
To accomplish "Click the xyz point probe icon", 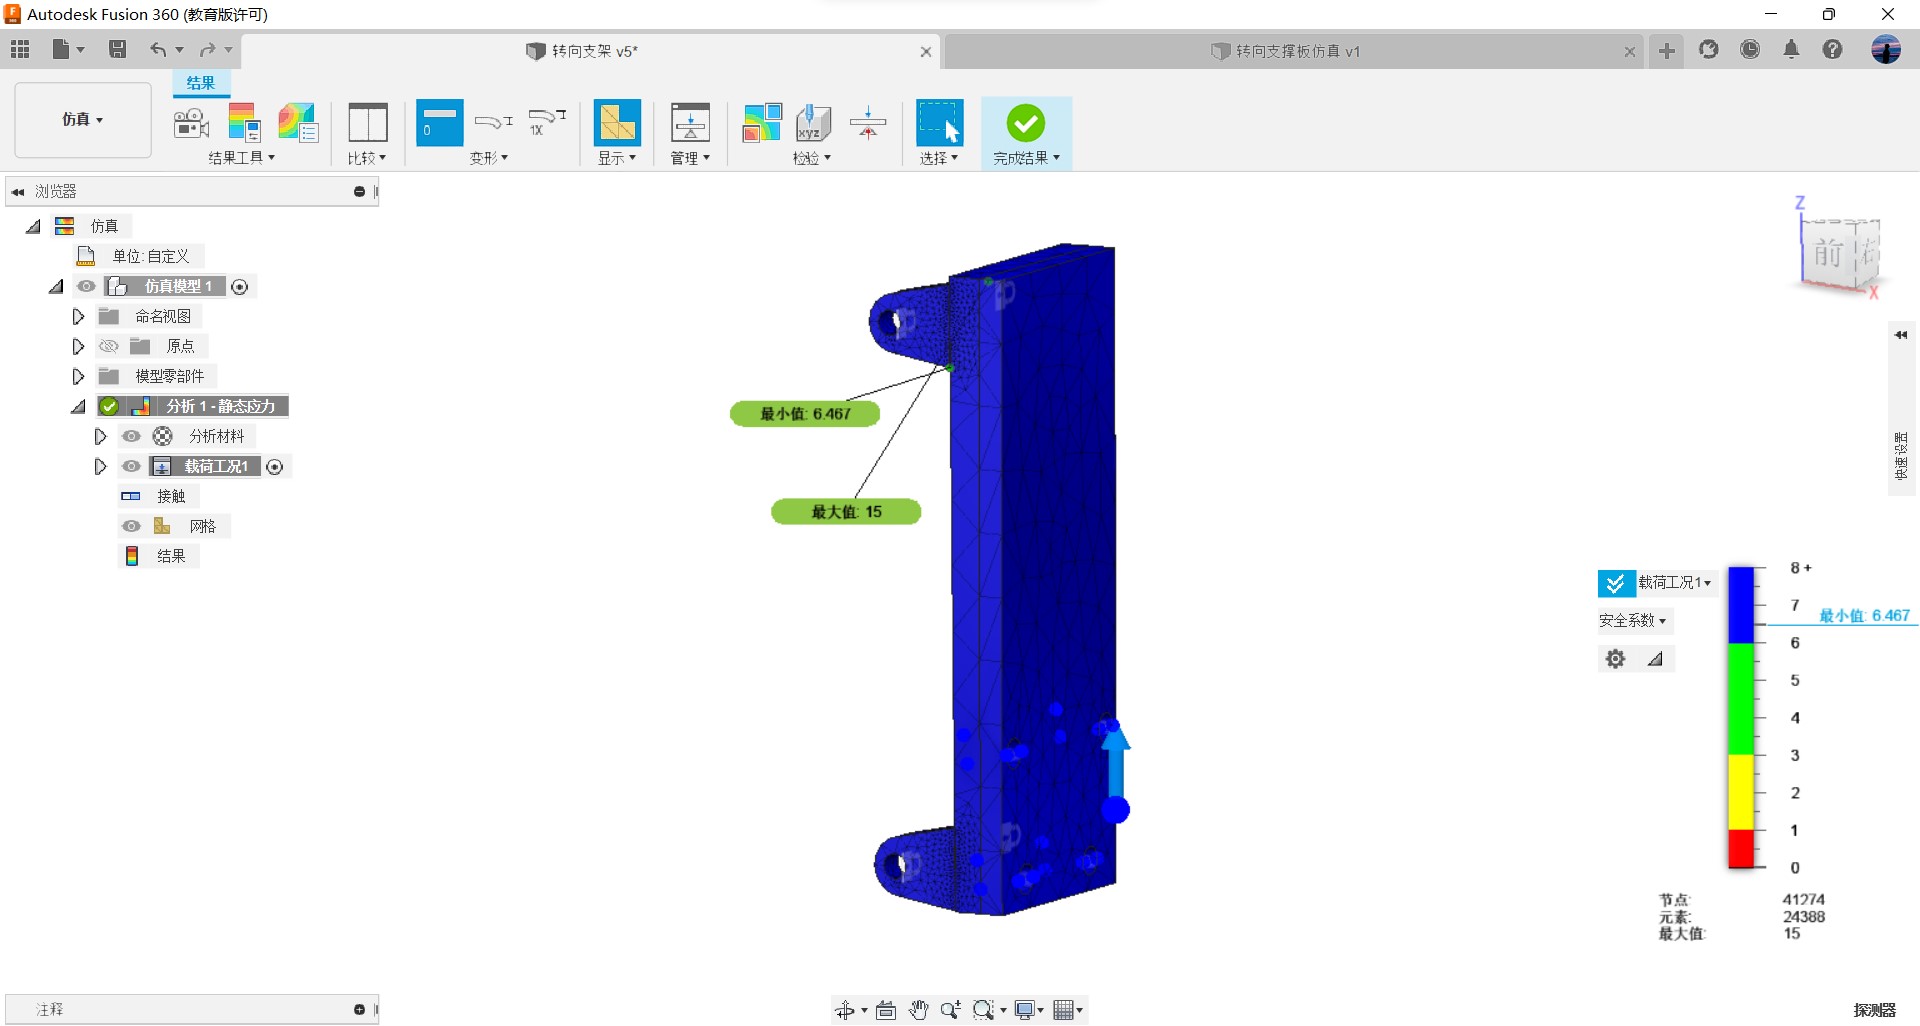I will 813,123.
